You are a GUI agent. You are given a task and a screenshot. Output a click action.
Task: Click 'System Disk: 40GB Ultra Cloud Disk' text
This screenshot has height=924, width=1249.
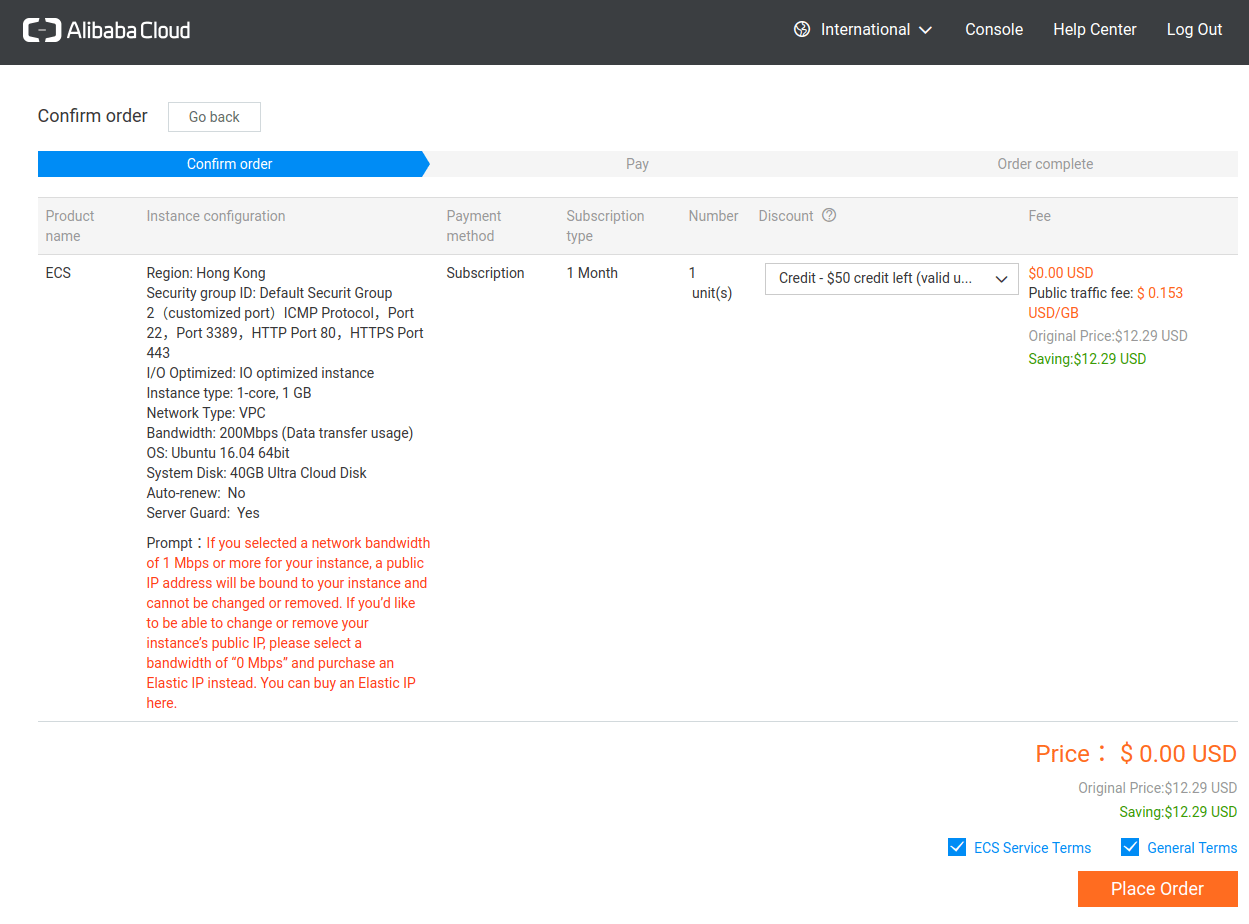(257, 473)
